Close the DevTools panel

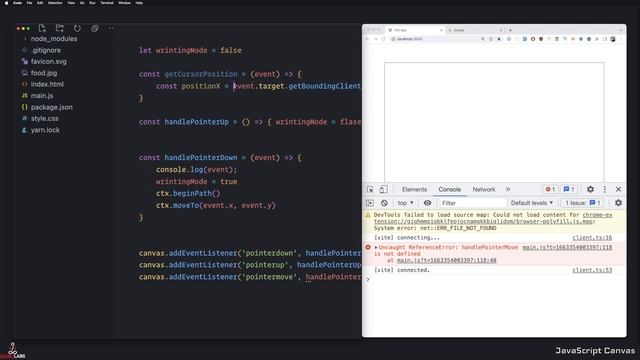pos(618,189)
